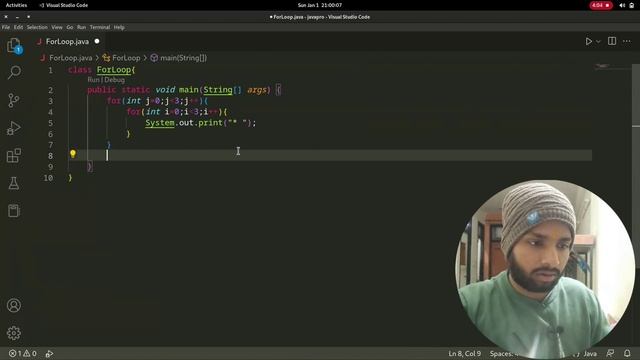This screenshot has width=640, height=360.
Task: Open the errors and warnings indicator
Action: 23,353
